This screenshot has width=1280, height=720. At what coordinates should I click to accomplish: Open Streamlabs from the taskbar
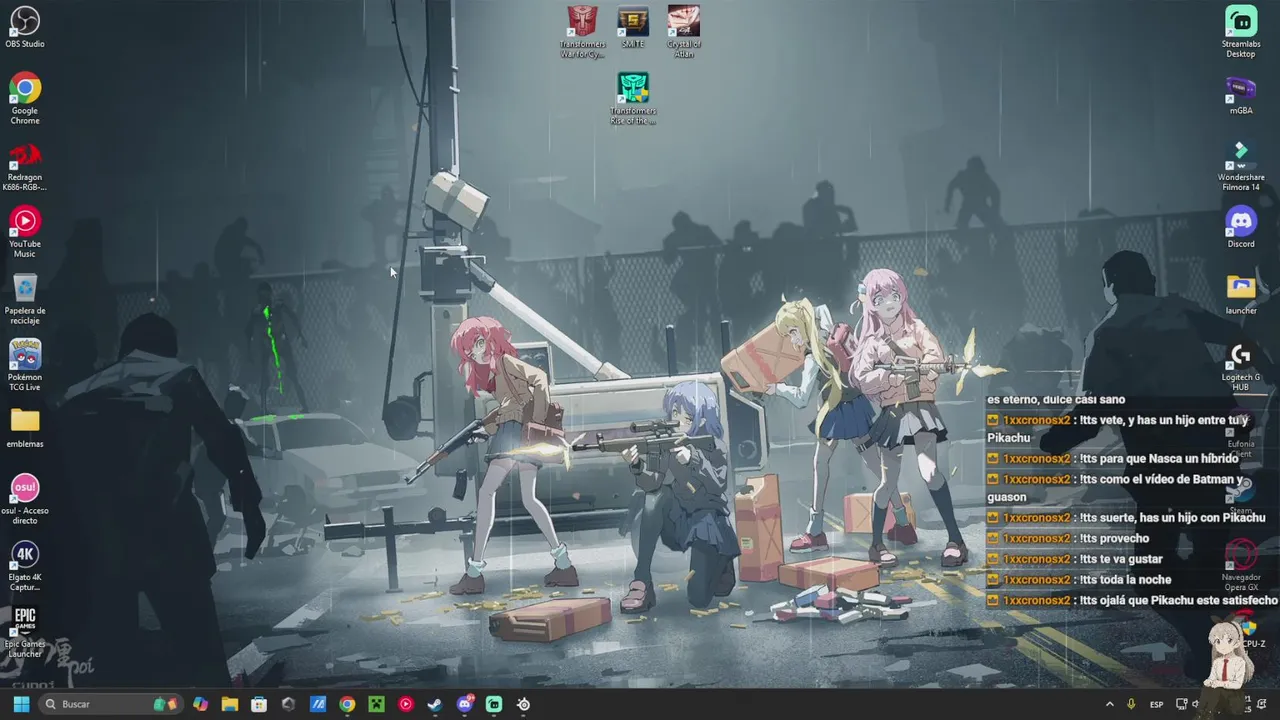coord(494,704)
